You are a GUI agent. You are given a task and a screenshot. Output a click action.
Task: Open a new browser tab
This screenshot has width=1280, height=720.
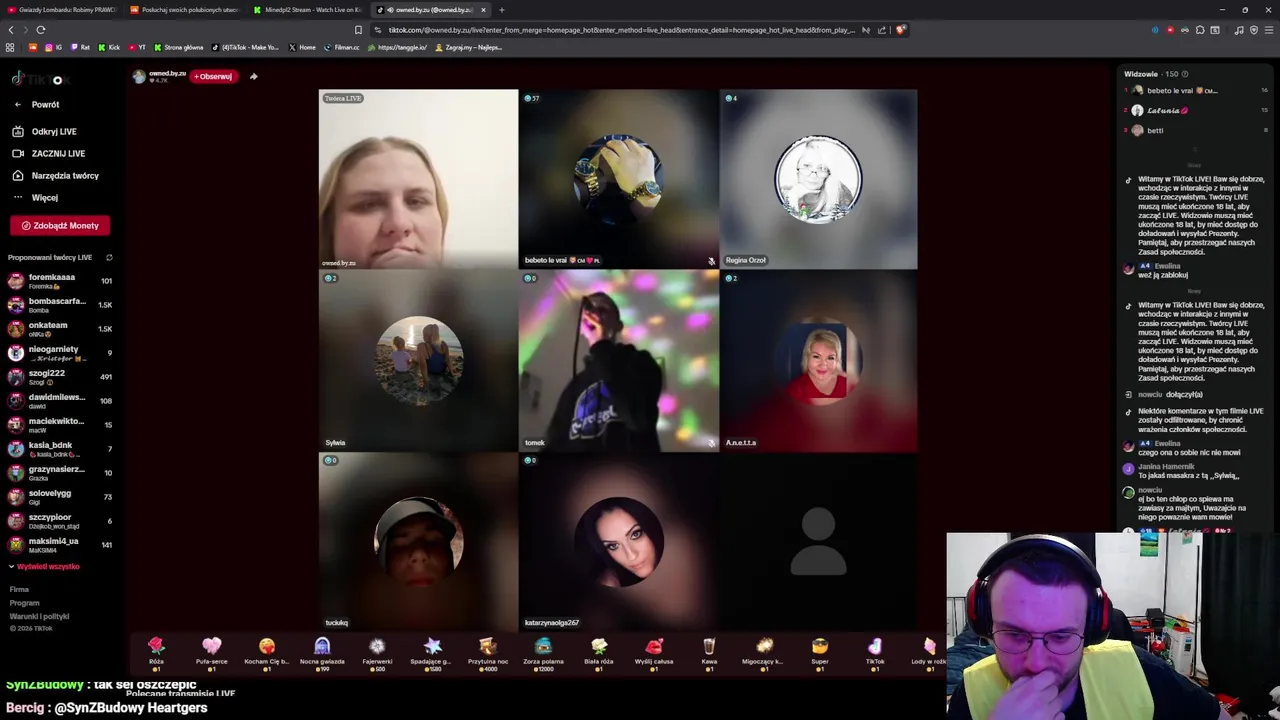(x=502, y=10)
